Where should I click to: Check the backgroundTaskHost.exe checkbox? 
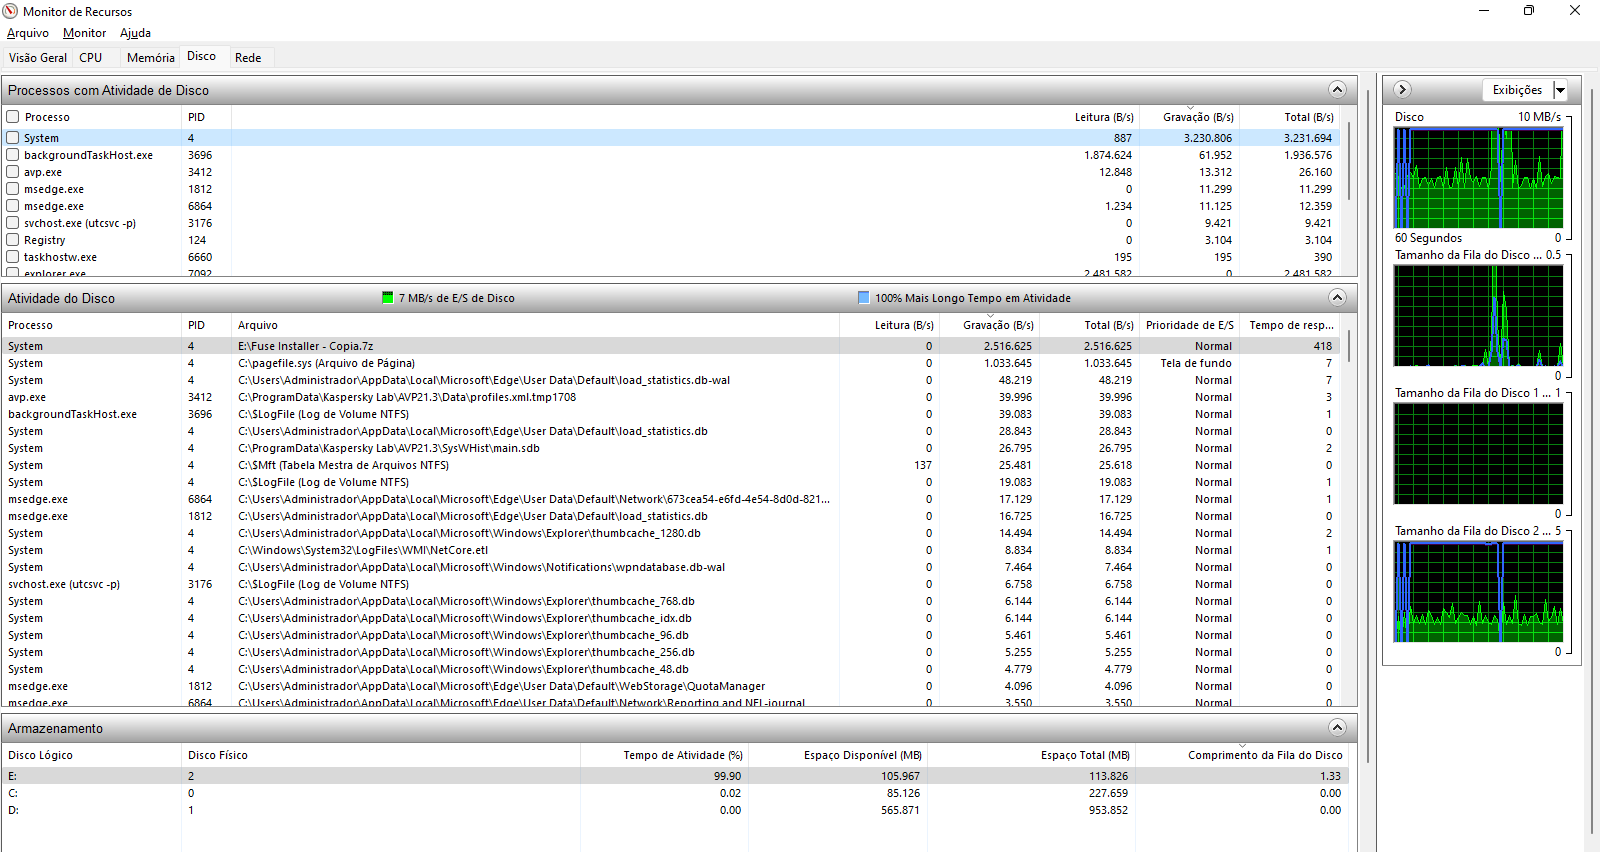(x=13, y=155)
